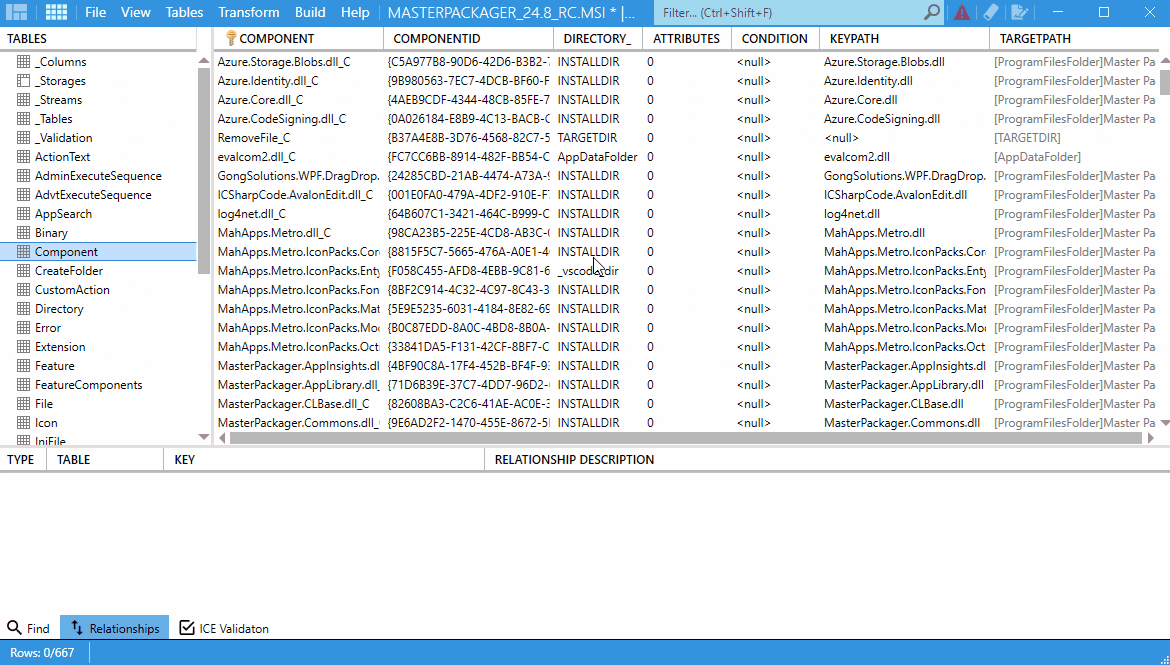Click the edit notes pencil icon
The width and height of the screenshot is (1170, 665).
(x=1019, y=12)
